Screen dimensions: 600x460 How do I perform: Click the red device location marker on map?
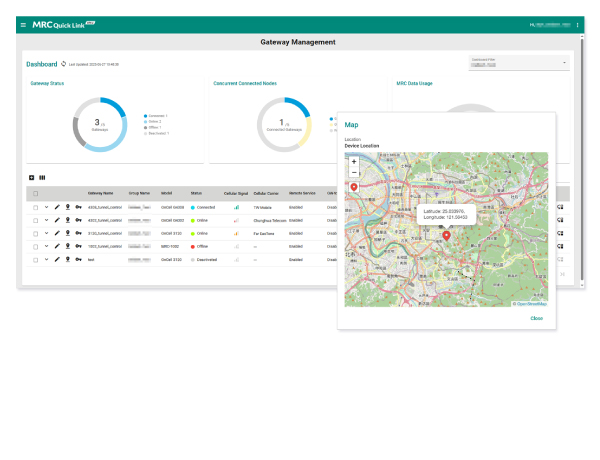click(x=446, y=234)
